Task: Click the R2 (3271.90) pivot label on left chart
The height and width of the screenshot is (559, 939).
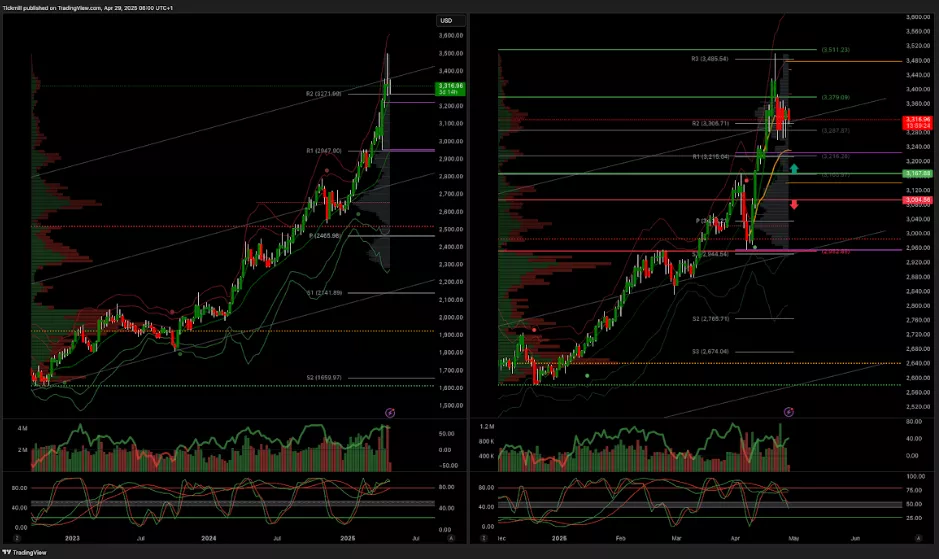Action: pyautogui.click(x=324, y=93)
